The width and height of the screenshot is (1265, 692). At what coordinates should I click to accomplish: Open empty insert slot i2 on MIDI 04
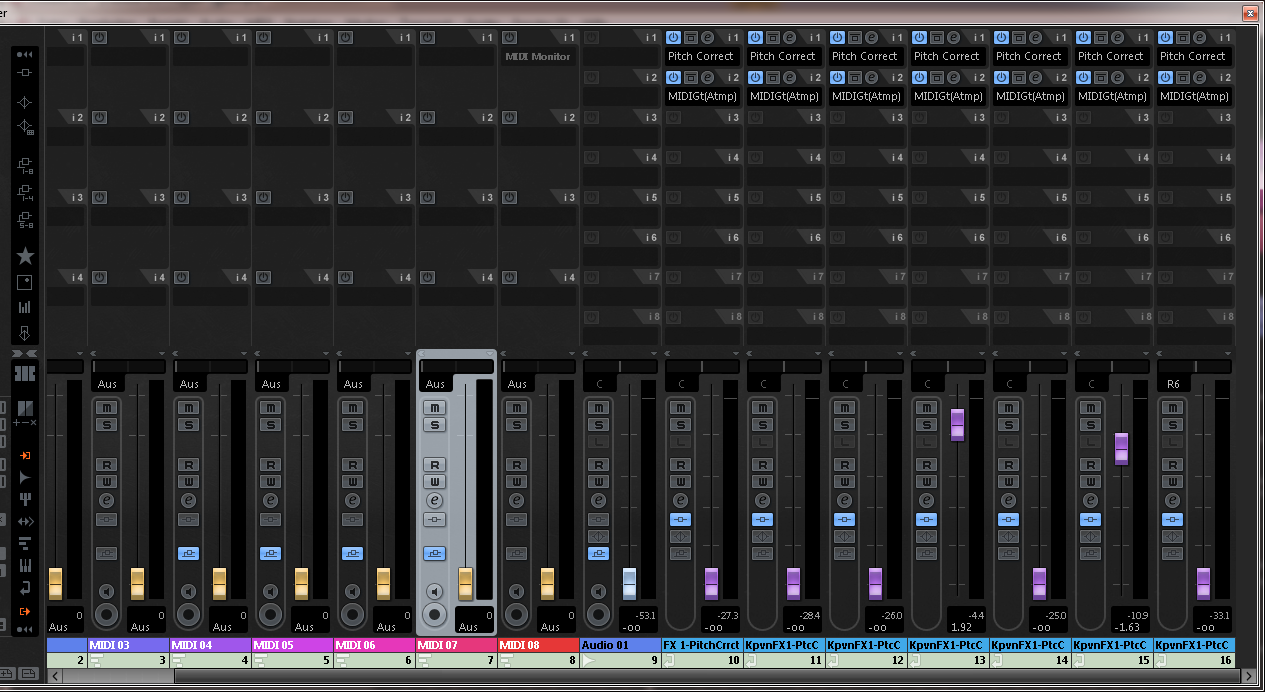coord(209,136)
